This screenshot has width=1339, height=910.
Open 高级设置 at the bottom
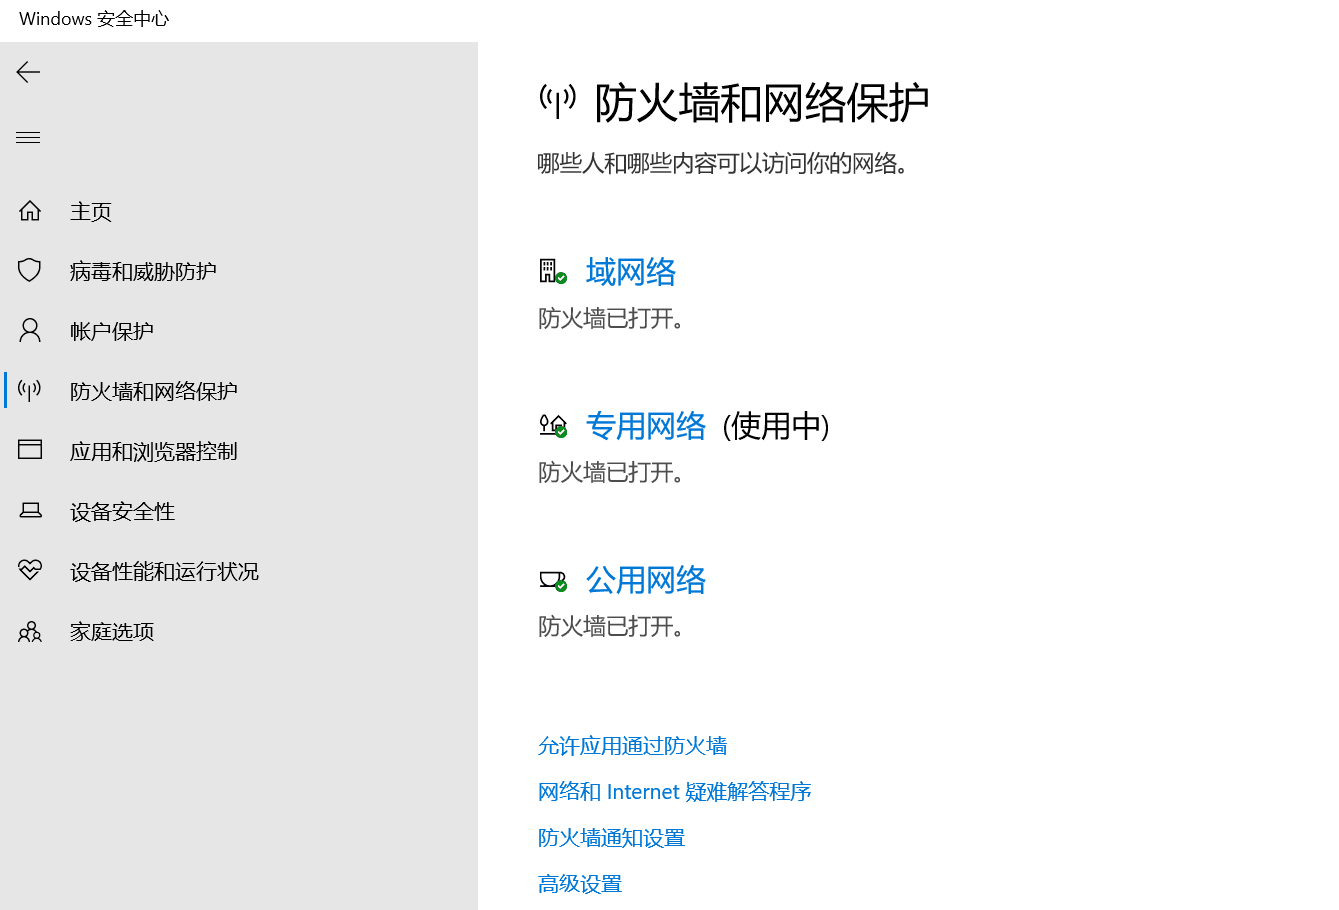(579, 883)
